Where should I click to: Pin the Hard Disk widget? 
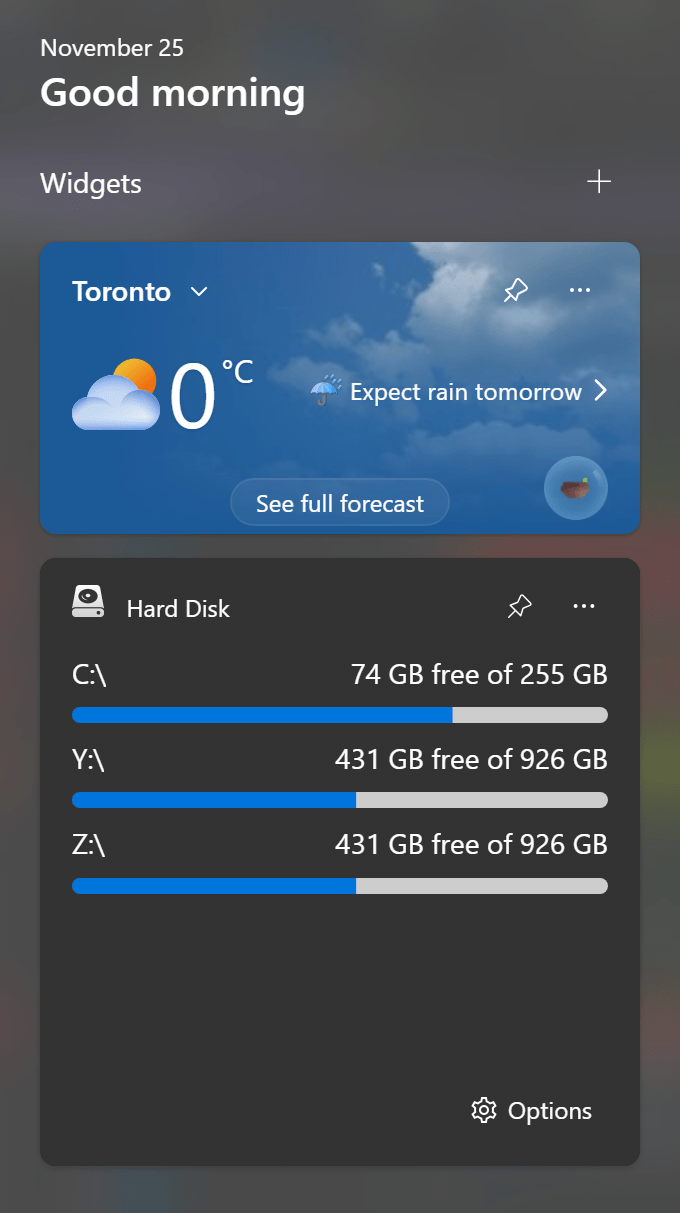tap(519, 606)
